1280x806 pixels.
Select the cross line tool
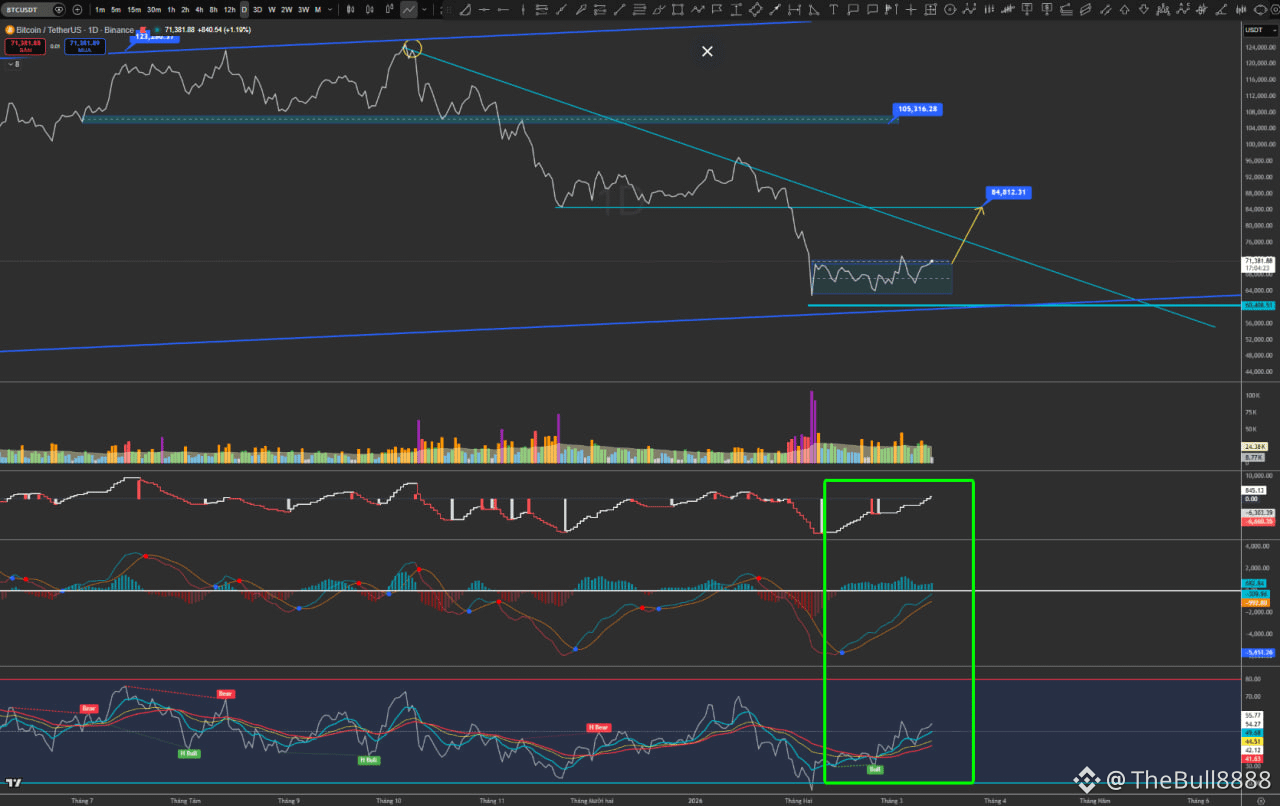point(911,9)
